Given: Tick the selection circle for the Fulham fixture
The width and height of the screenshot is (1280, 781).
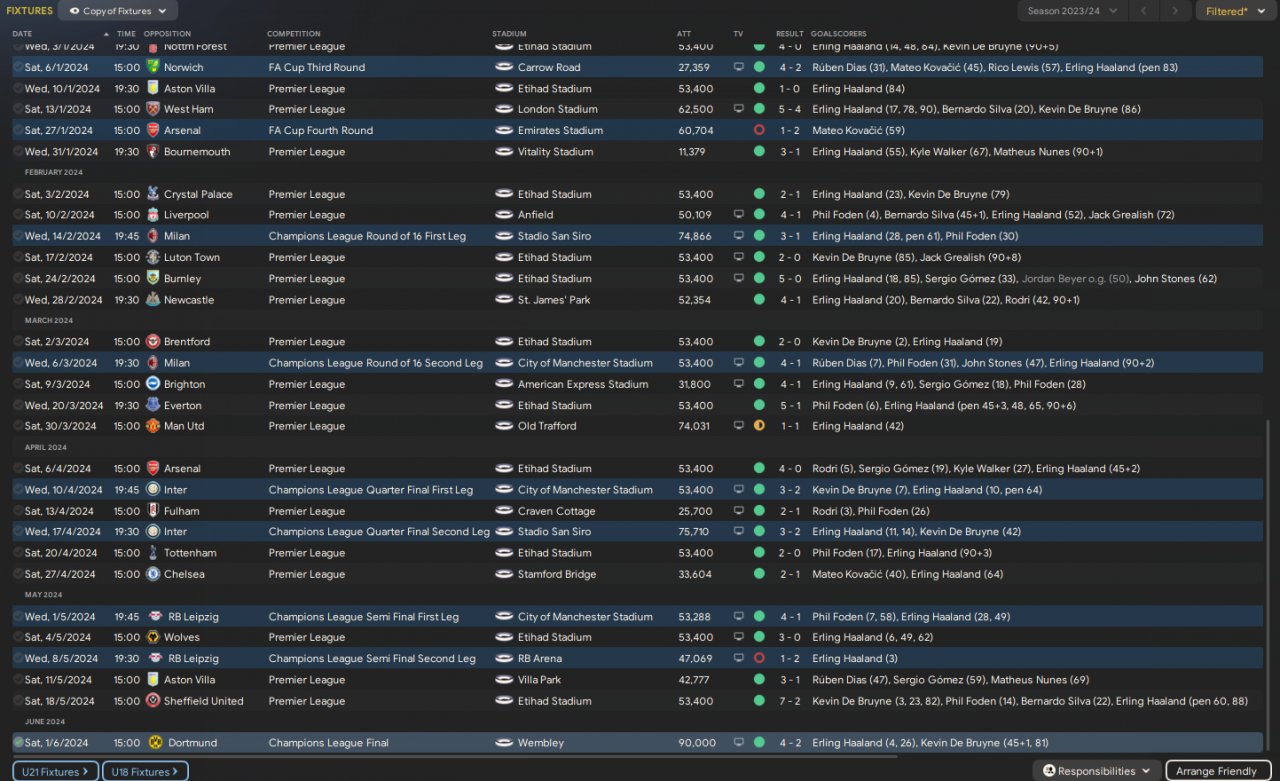Looking at the screenshot, I should (x=18, y=511).
